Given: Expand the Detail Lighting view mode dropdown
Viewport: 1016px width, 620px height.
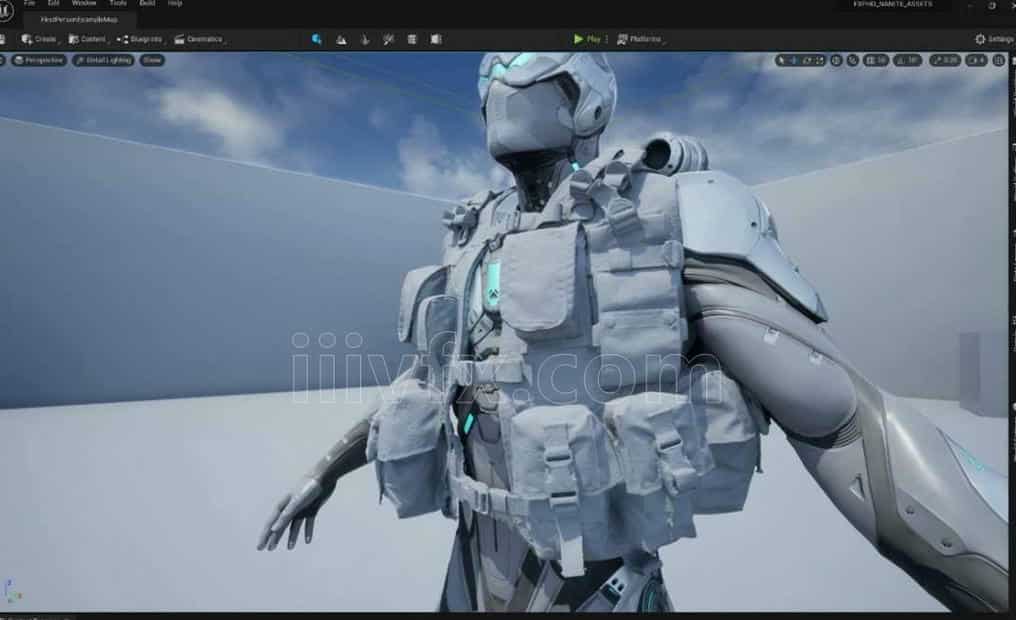Looking at the screenshot, I should [103, 60].
